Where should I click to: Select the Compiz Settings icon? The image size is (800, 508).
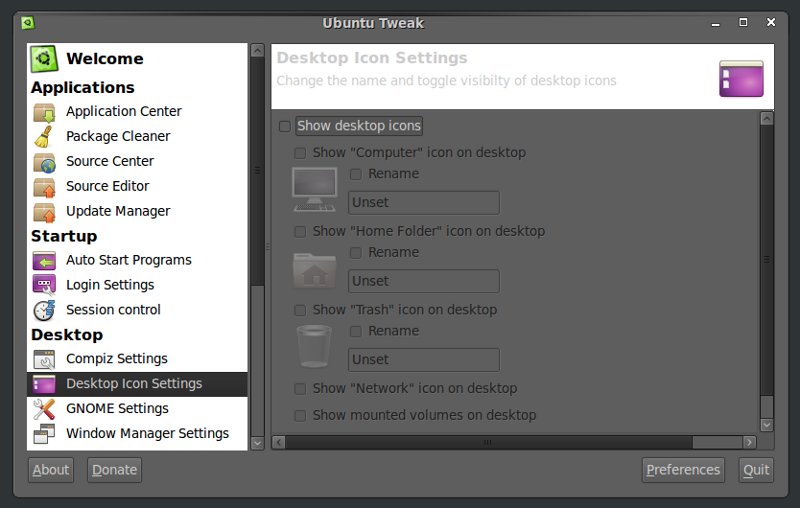coord(44,359)
